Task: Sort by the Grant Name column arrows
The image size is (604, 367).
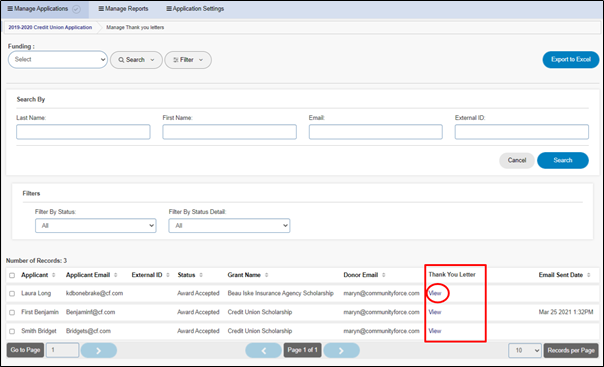Action: coord(267,275)
